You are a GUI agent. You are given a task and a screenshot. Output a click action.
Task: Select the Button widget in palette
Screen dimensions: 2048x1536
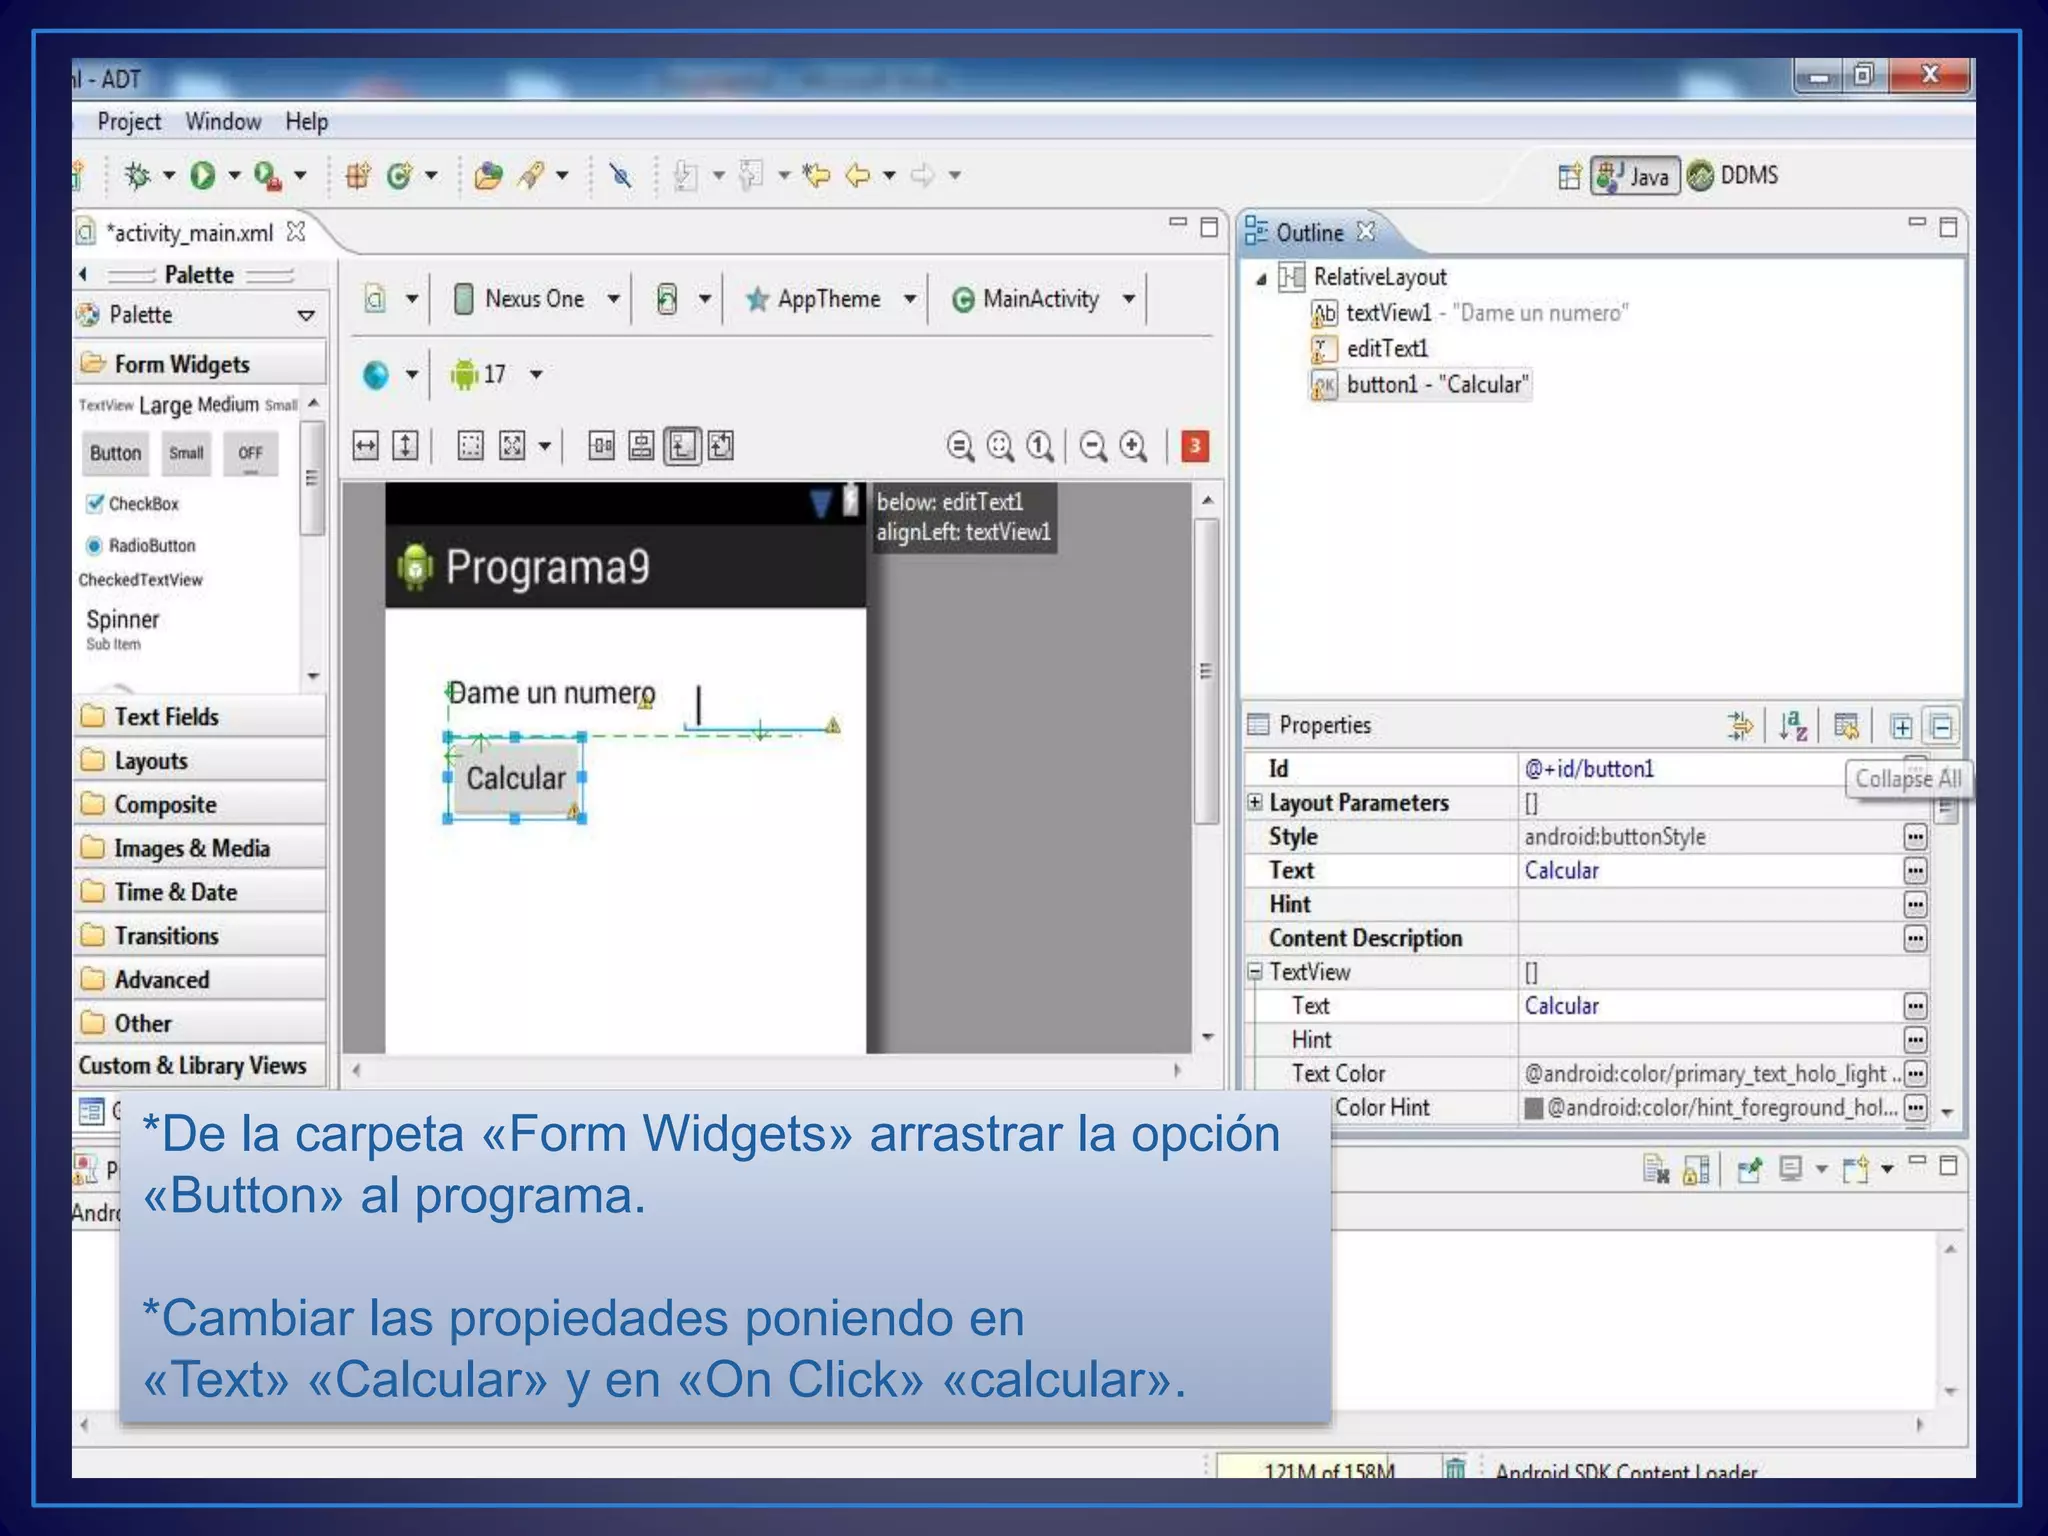point(115,454)
